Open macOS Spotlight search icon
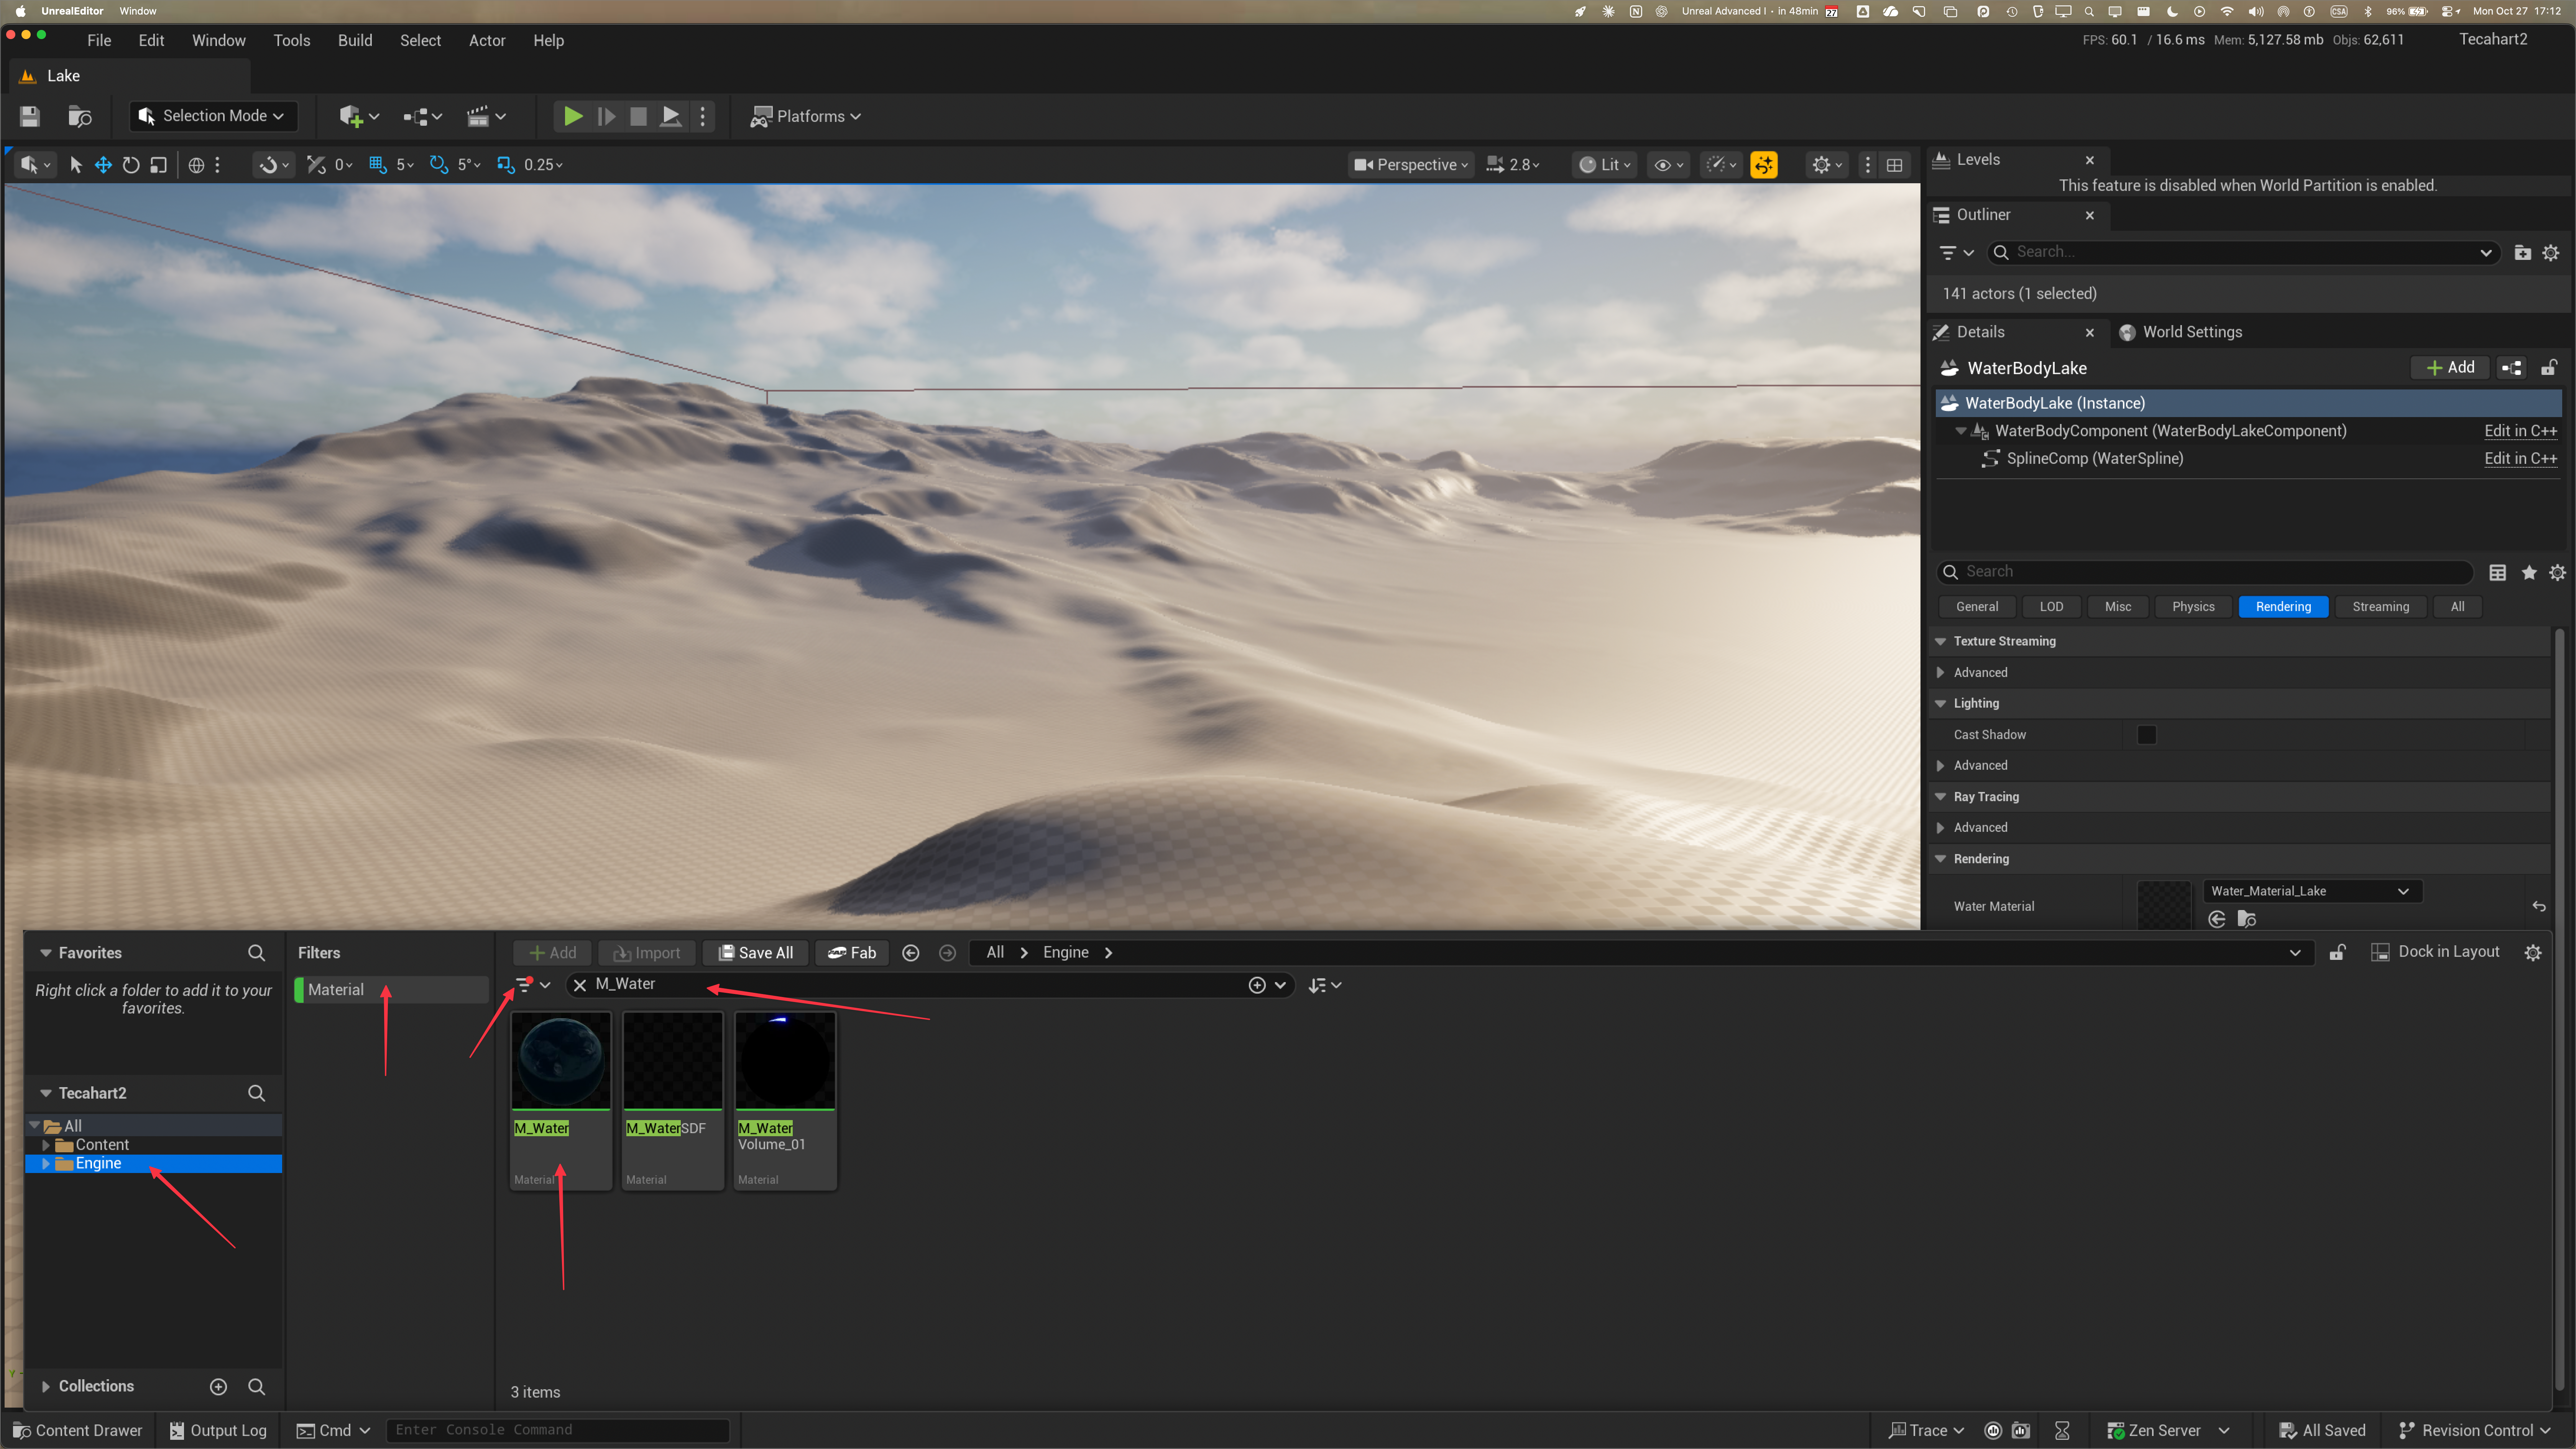 pos(2089,11)
